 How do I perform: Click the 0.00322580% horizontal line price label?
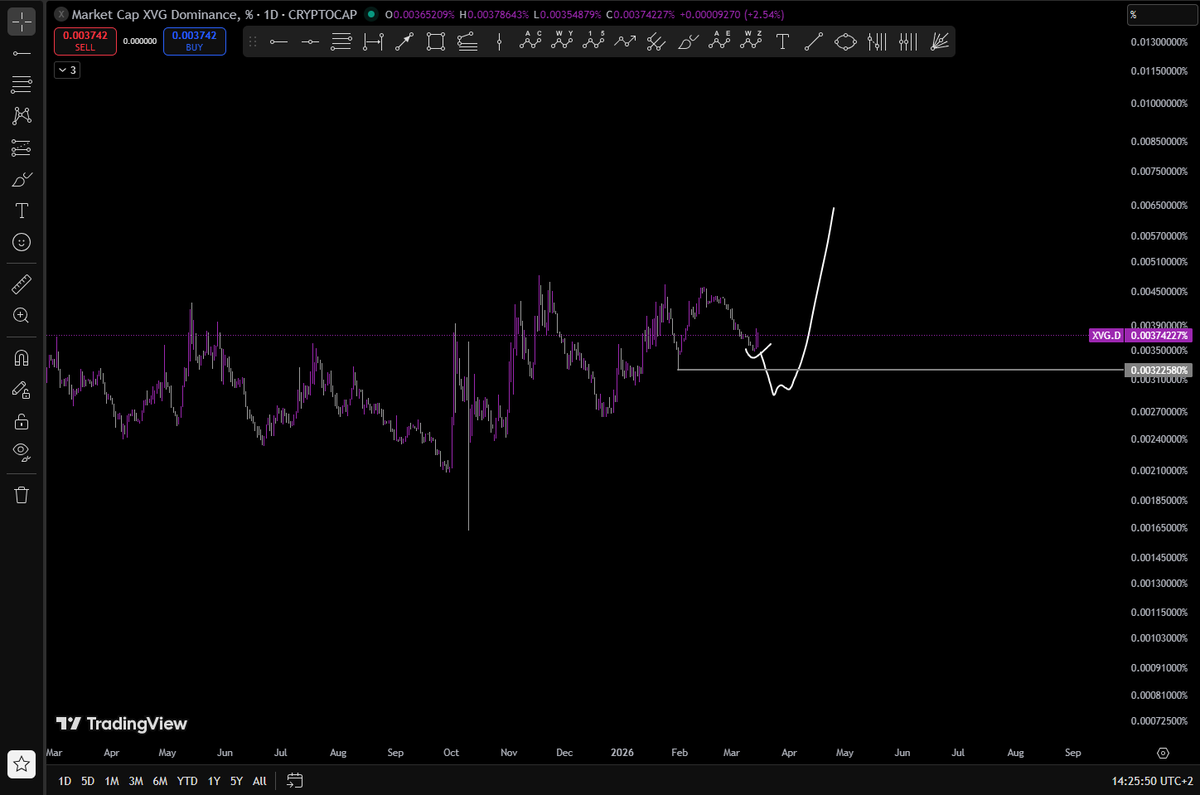(1159, 370)
